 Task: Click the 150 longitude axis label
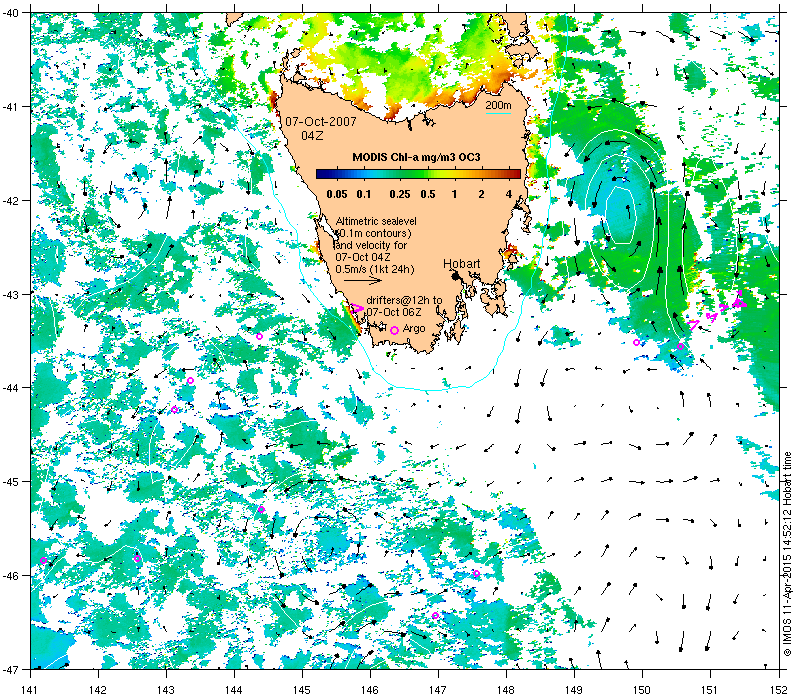coord(642,690)
